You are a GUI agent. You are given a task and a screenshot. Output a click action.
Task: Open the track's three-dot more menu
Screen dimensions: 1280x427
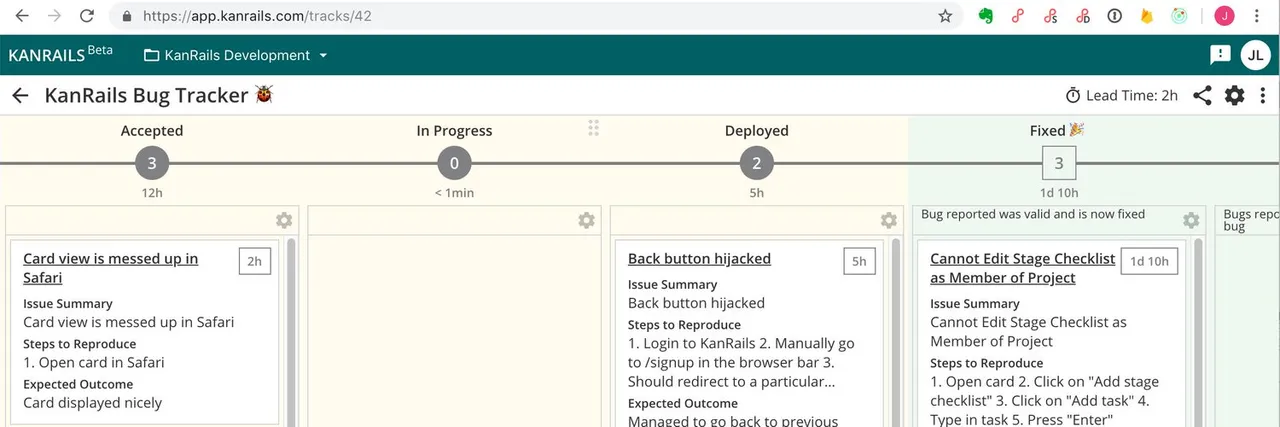coord(1263,95)
